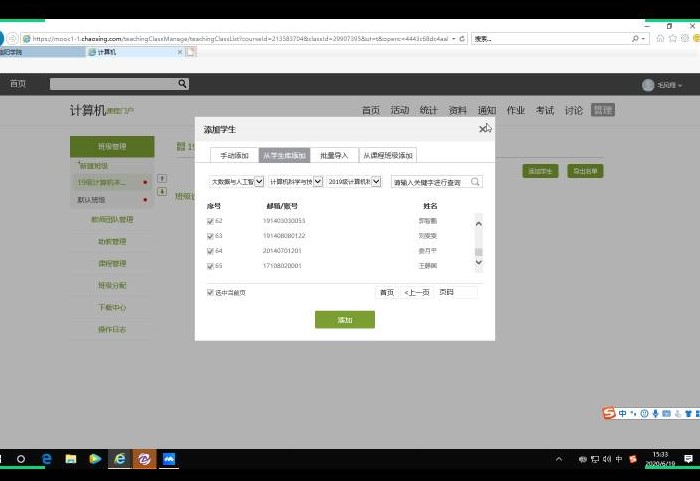This screenshot has height=481, width=700.
Task: Expand the 大数据与人工智能 dropdown
Action: pyautogui.click(x=259, y=182)
